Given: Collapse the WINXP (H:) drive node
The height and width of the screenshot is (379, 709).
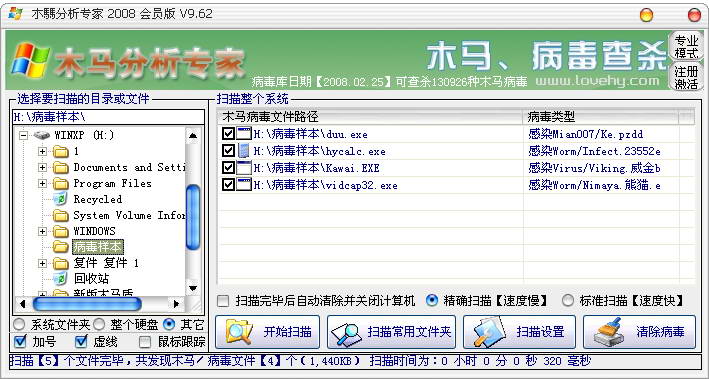Looking at the screenshot, I should click(24, 135).
